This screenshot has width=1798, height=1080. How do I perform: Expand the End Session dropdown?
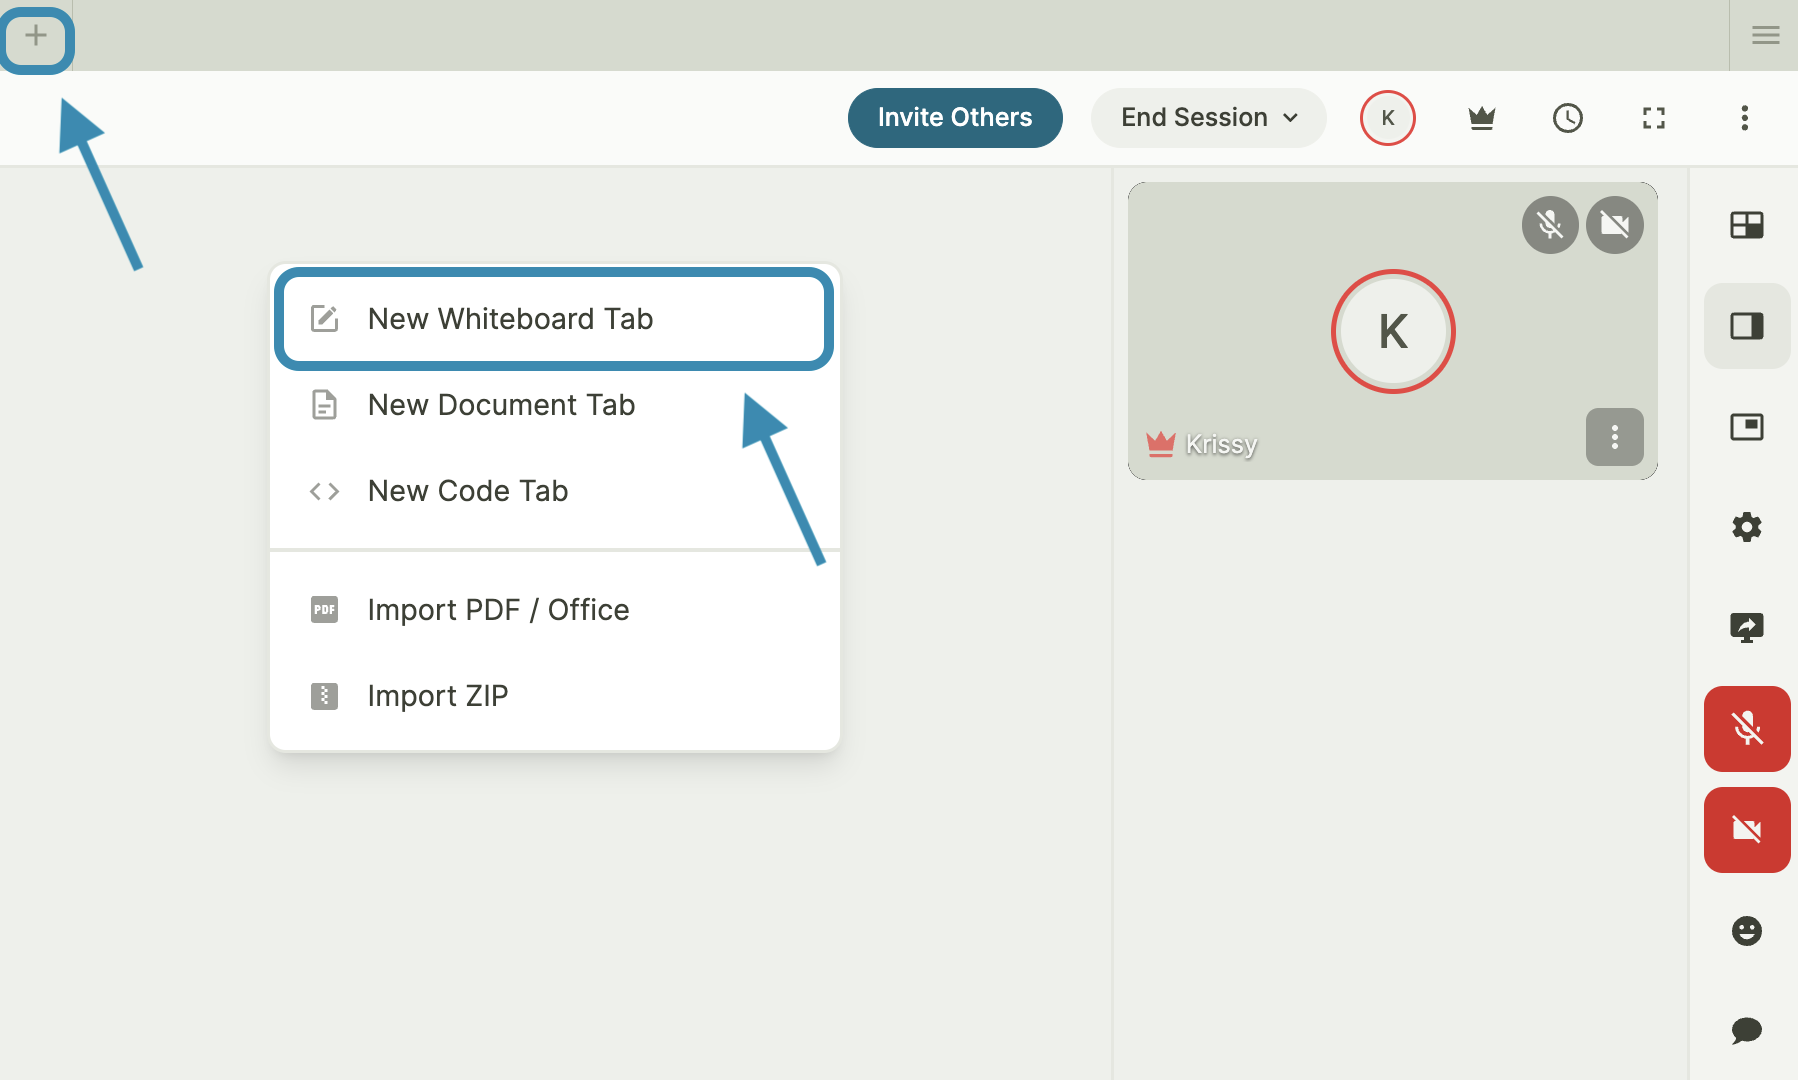pyautogui.click(x=1208, y=118)
